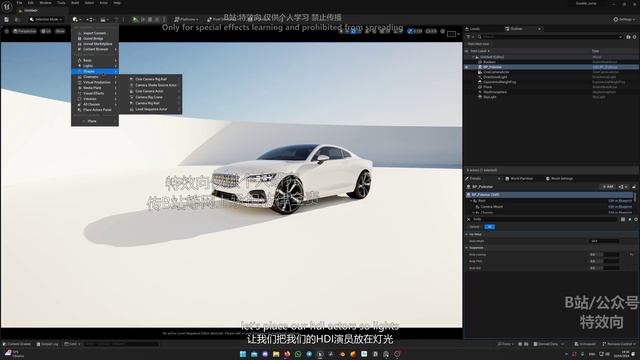Screen dimensions: 640x360
Task: Collapse the Untitled (Editor) world tree
Action: [473, 57]
